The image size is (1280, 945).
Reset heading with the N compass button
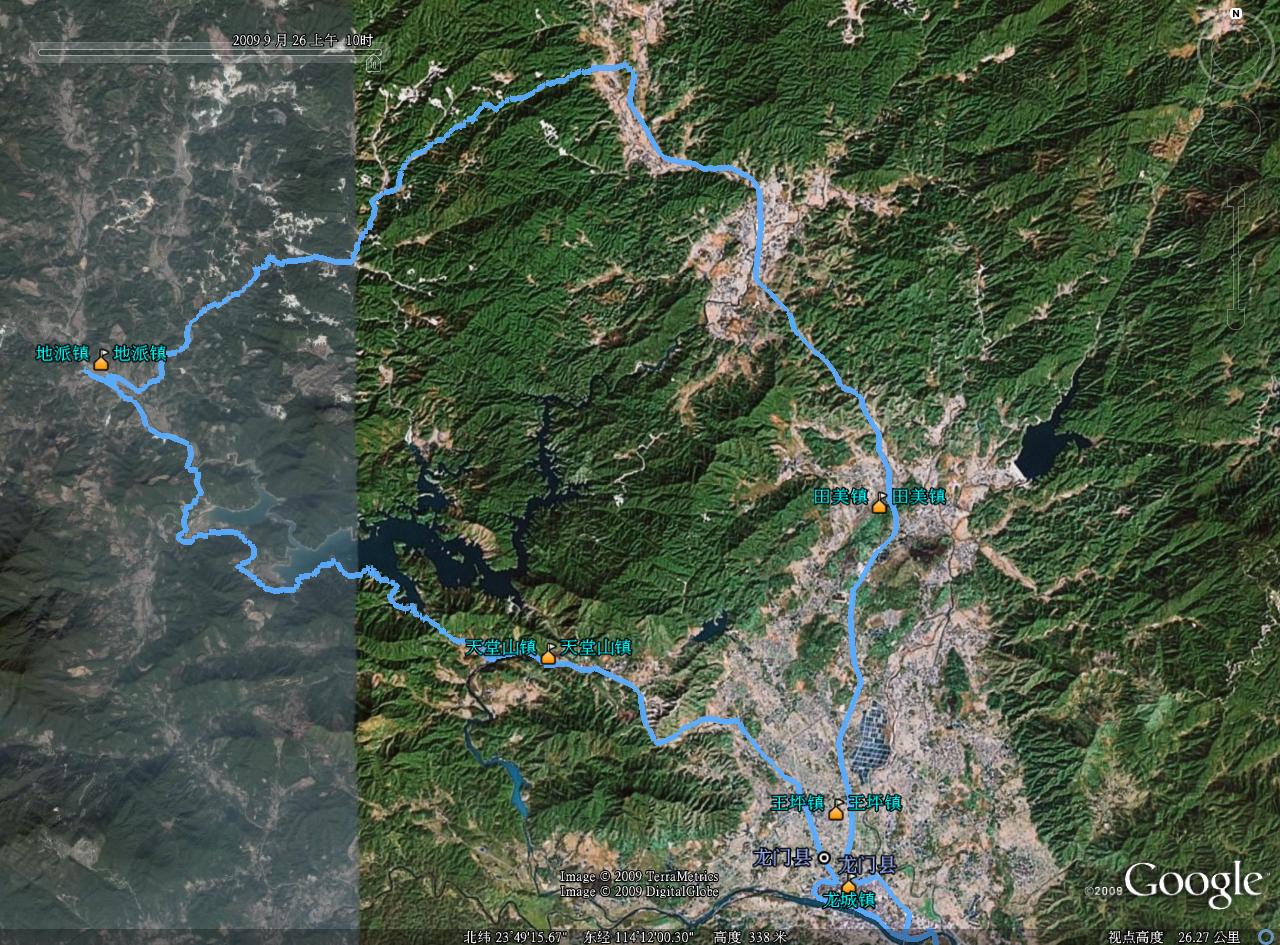tap(1236, 14)
